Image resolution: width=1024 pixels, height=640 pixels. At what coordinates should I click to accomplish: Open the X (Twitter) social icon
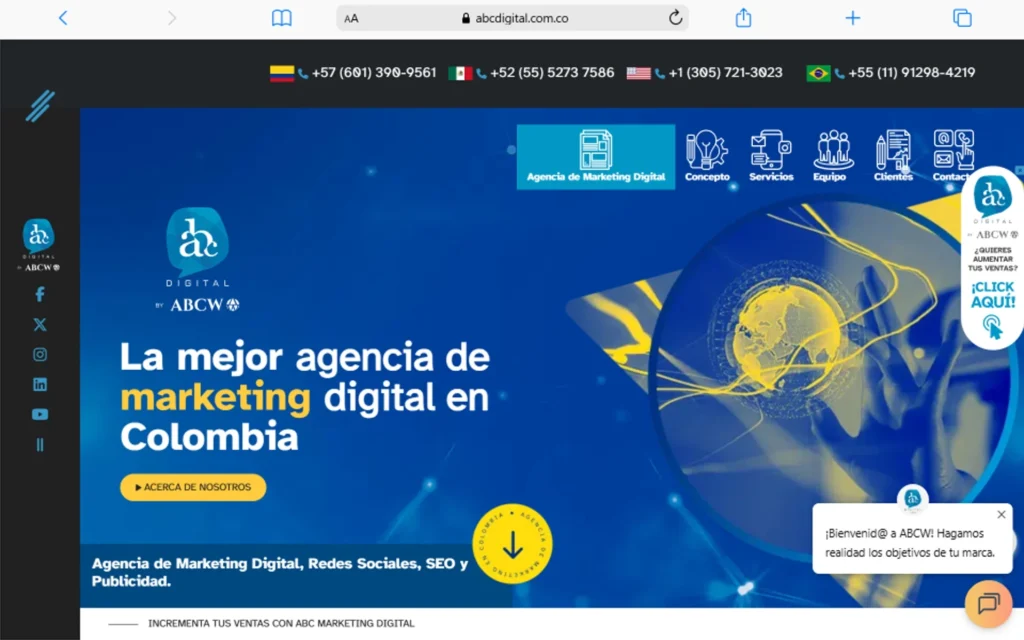pos(40,325)
